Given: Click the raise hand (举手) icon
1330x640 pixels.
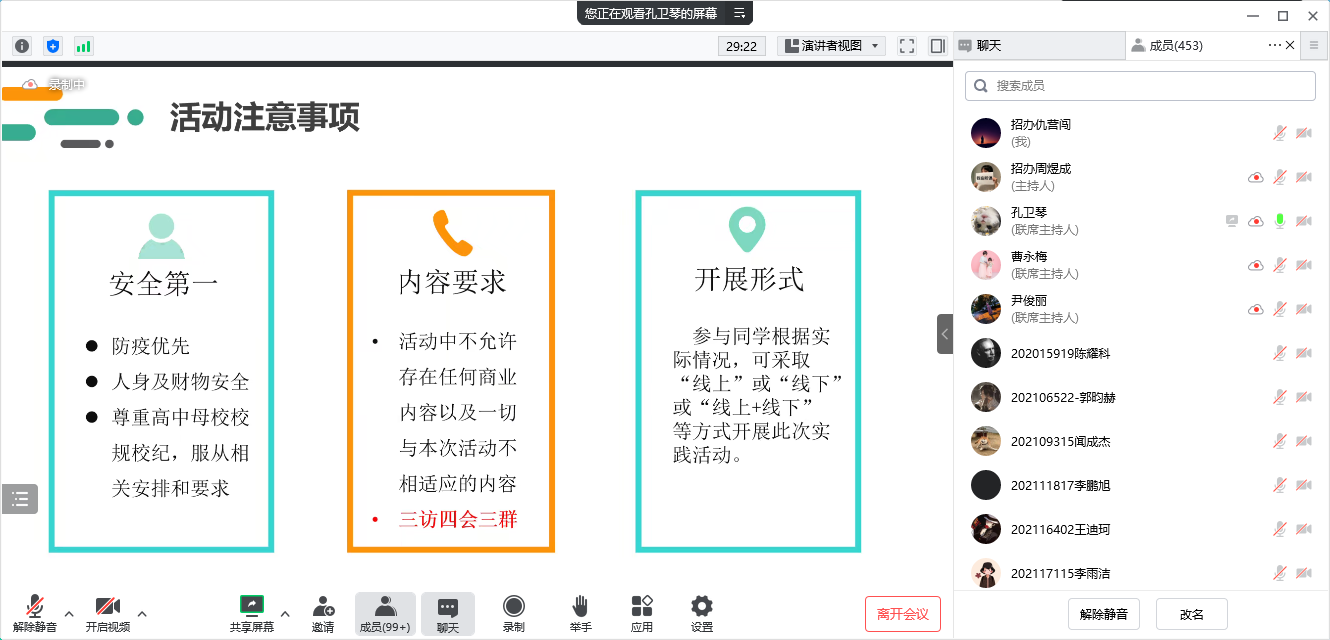Looking at the screenshot, I should pyautogui.click(x=580, y=613).
